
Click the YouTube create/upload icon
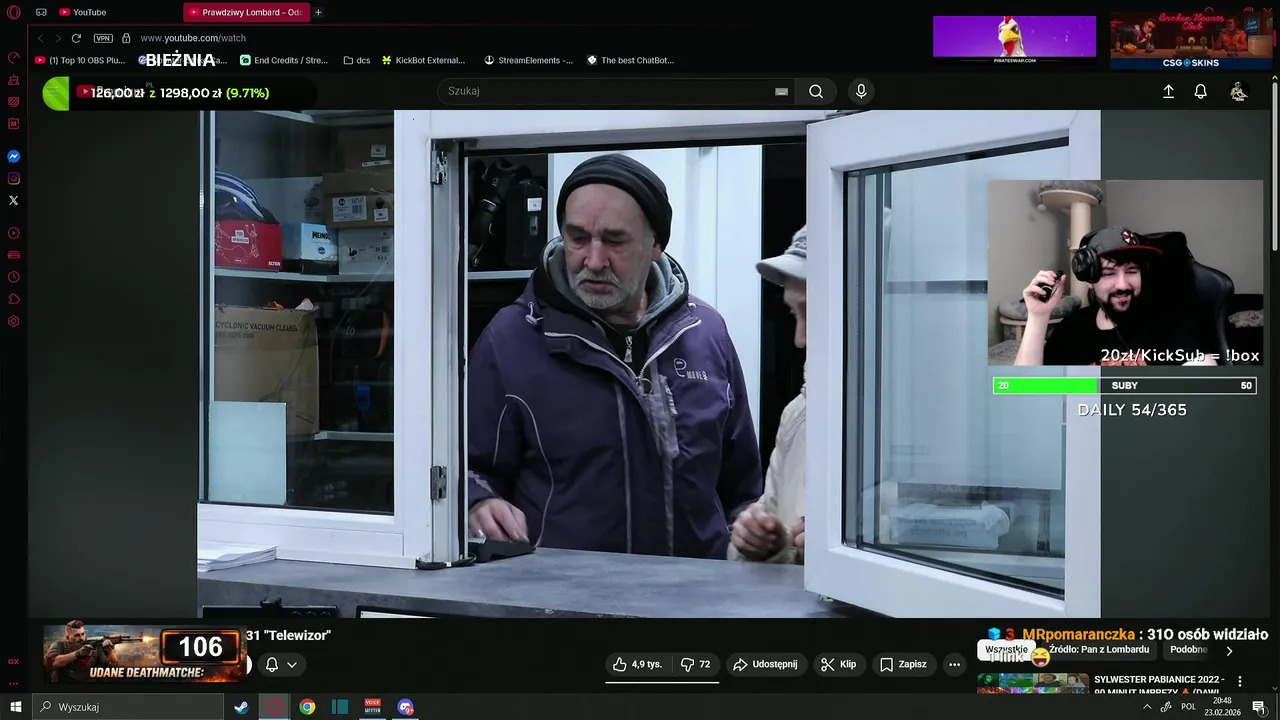(x=1168, y=91)
